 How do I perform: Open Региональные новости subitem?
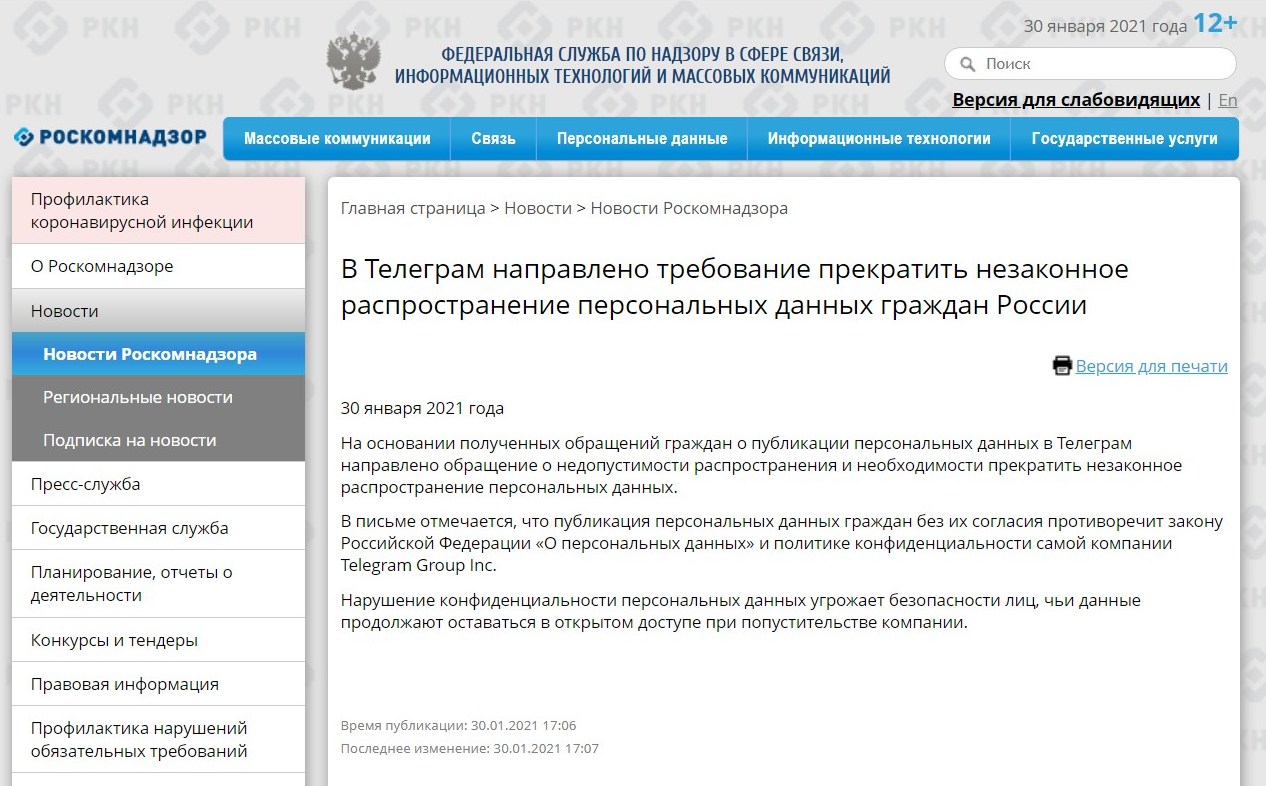point(158,397)
